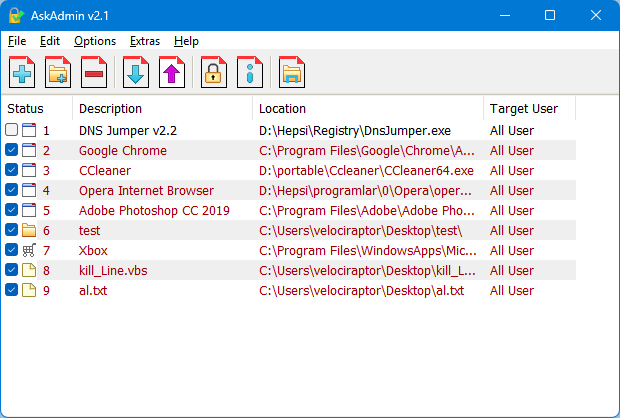The width and height of the screenshot is (620, 418).
Task: Select the 'CCleaner' description
Action: [x=105, y=170]
